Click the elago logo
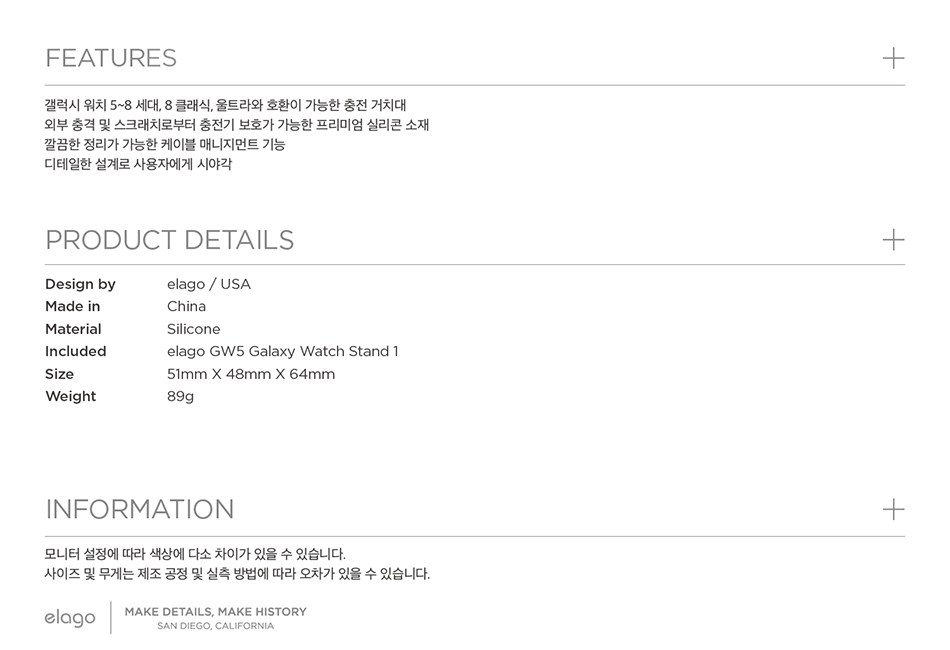950x650 pixels. (70, 618)
